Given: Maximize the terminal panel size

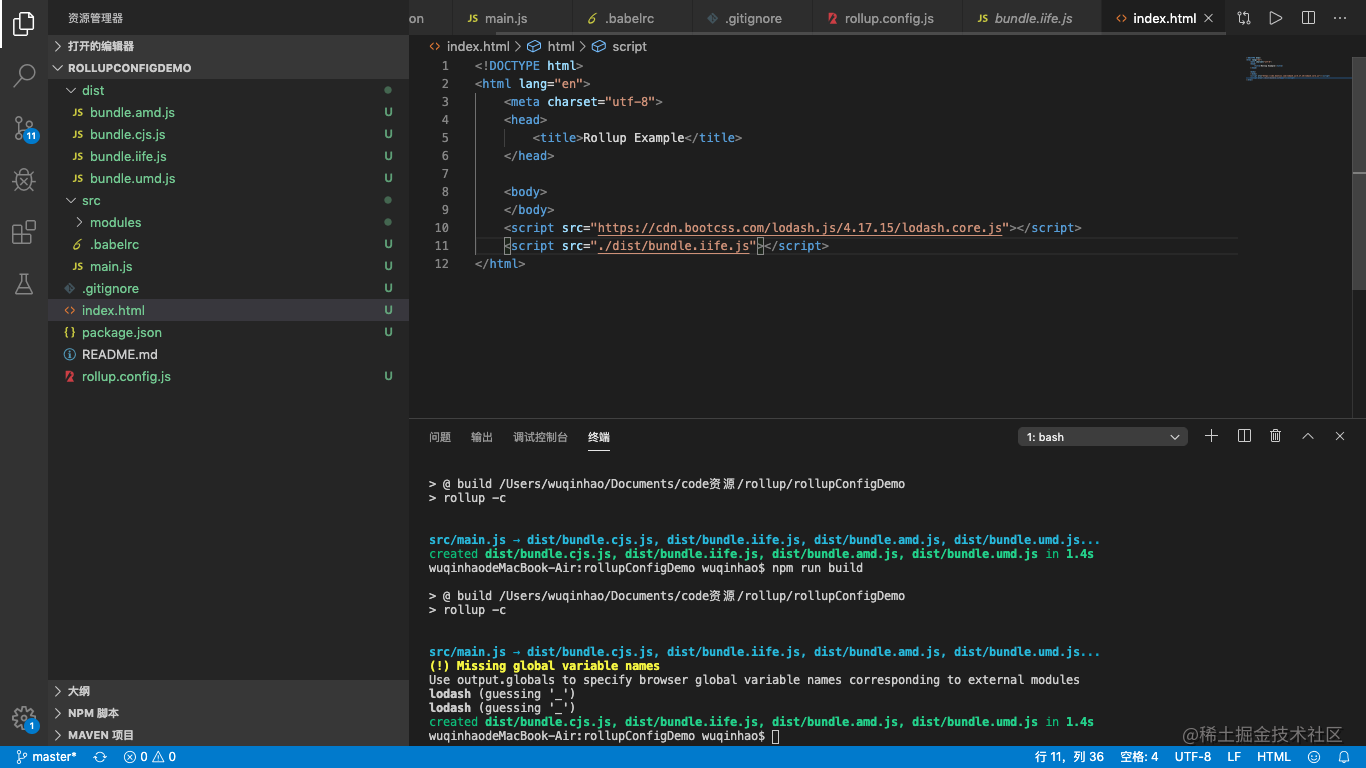Looking at the screenshot, I should (x=1307, y=436).
